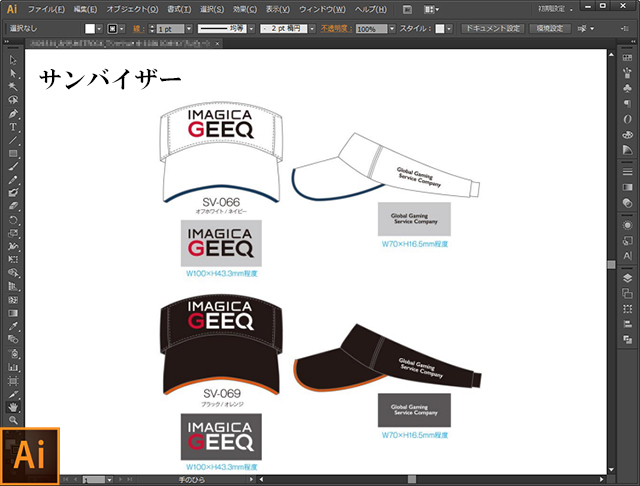The image size is (640, 486).
Task: Select the Direct Selection tool
Action: [13, 73]
